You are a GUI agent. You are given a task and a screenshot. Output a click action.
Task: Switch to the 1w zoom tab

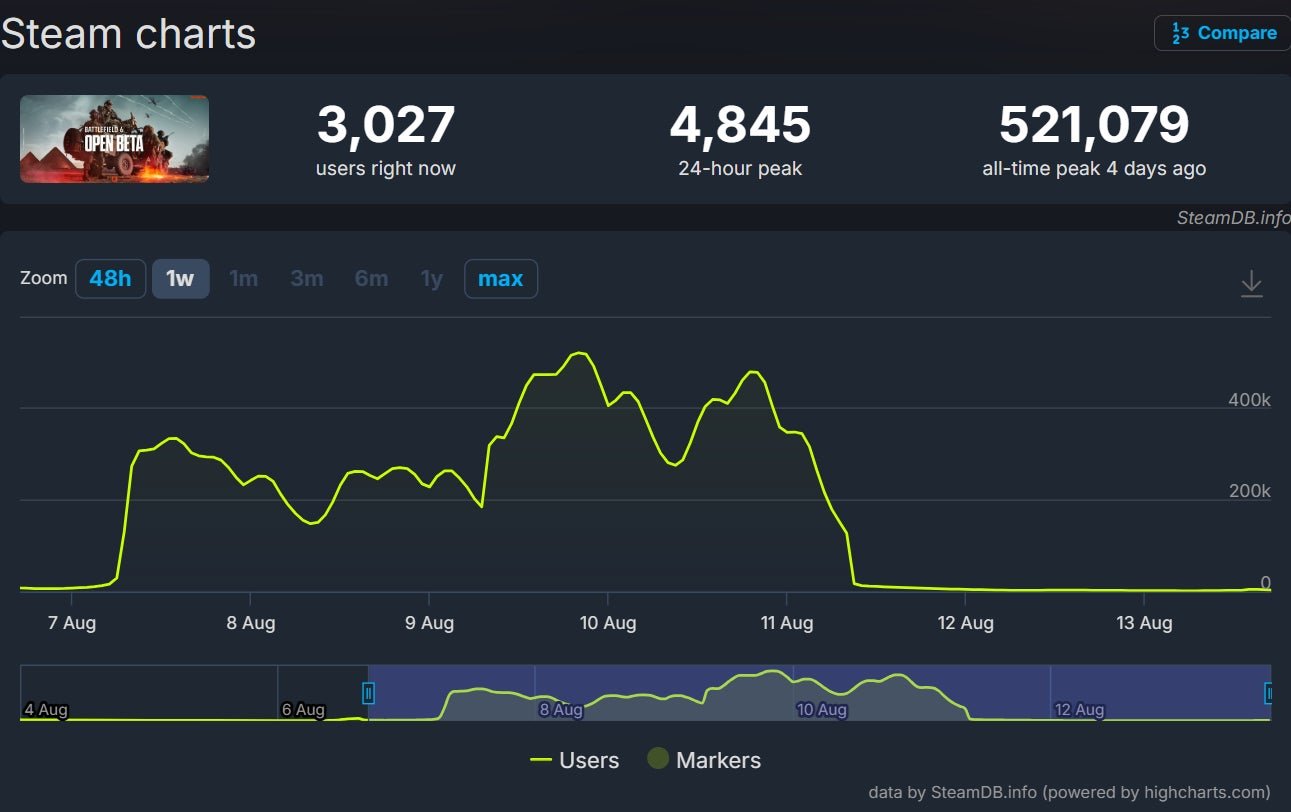[x=180, y=279]
